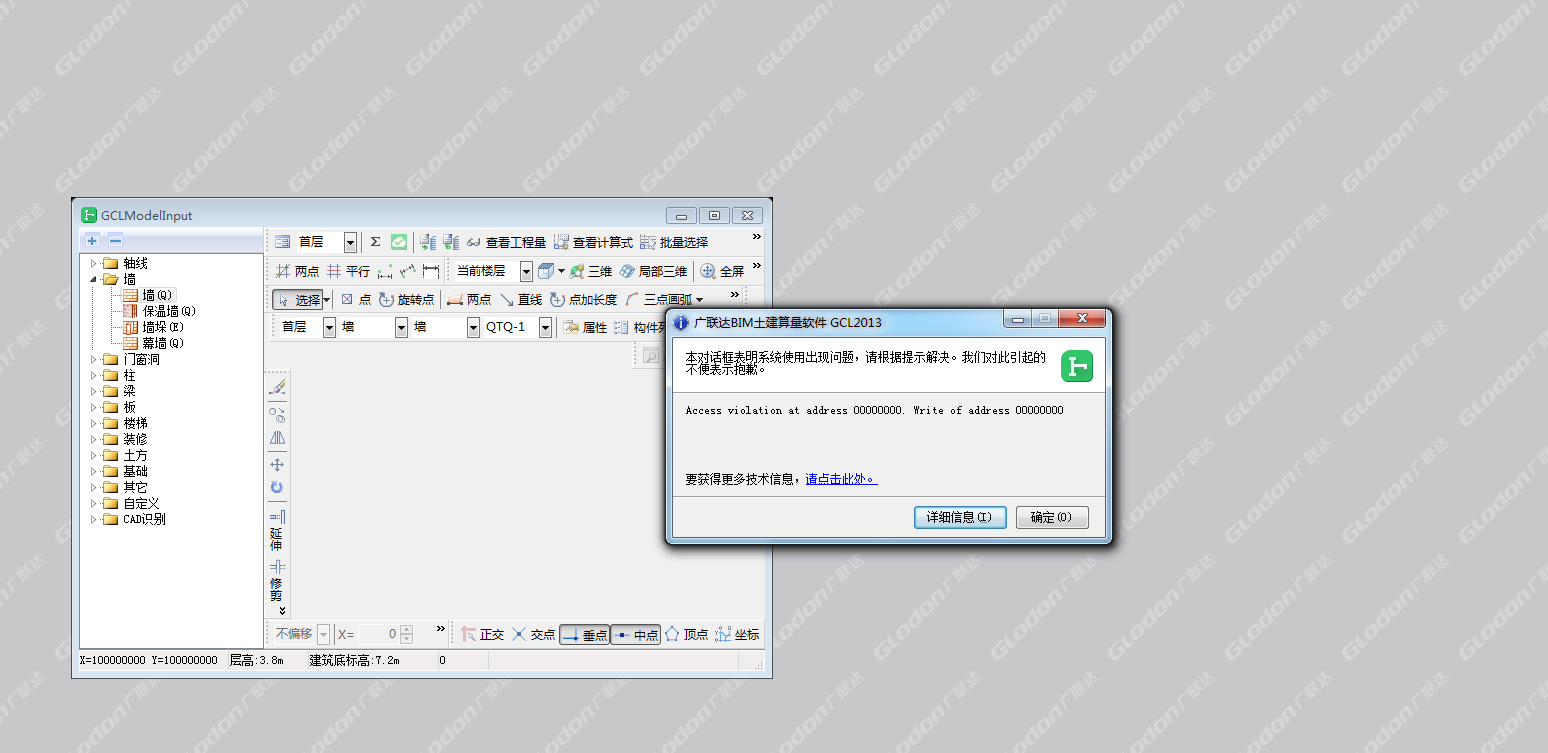Click 详细信息(I) button in error dialog

960,517
